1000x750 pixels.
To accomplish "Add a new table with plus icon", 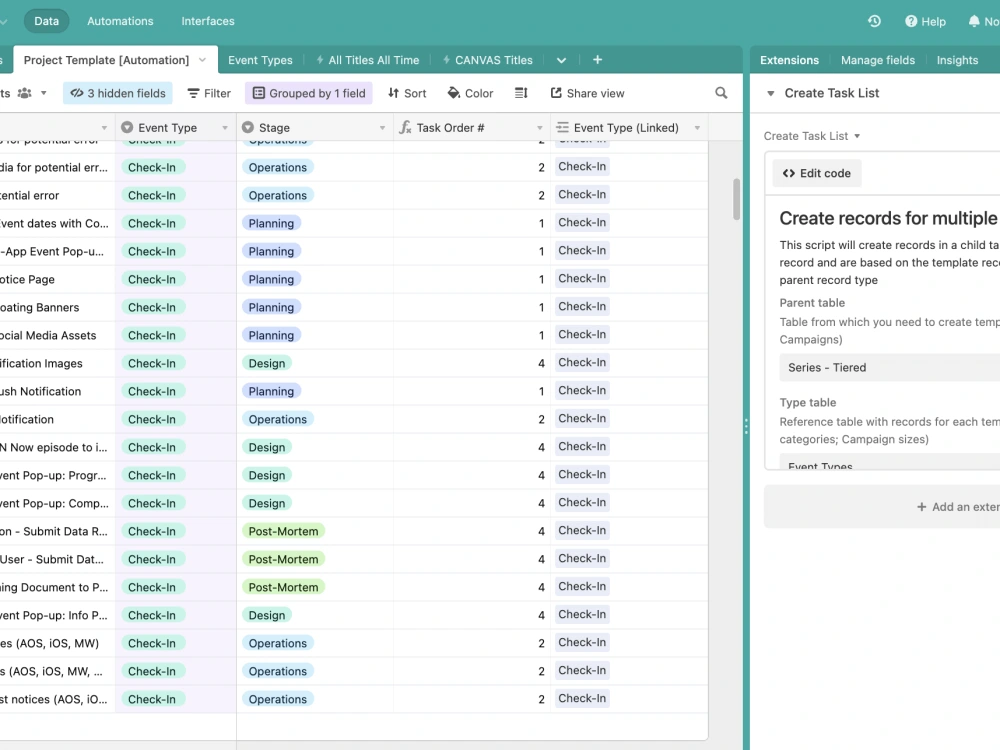I will coord(598,59).
